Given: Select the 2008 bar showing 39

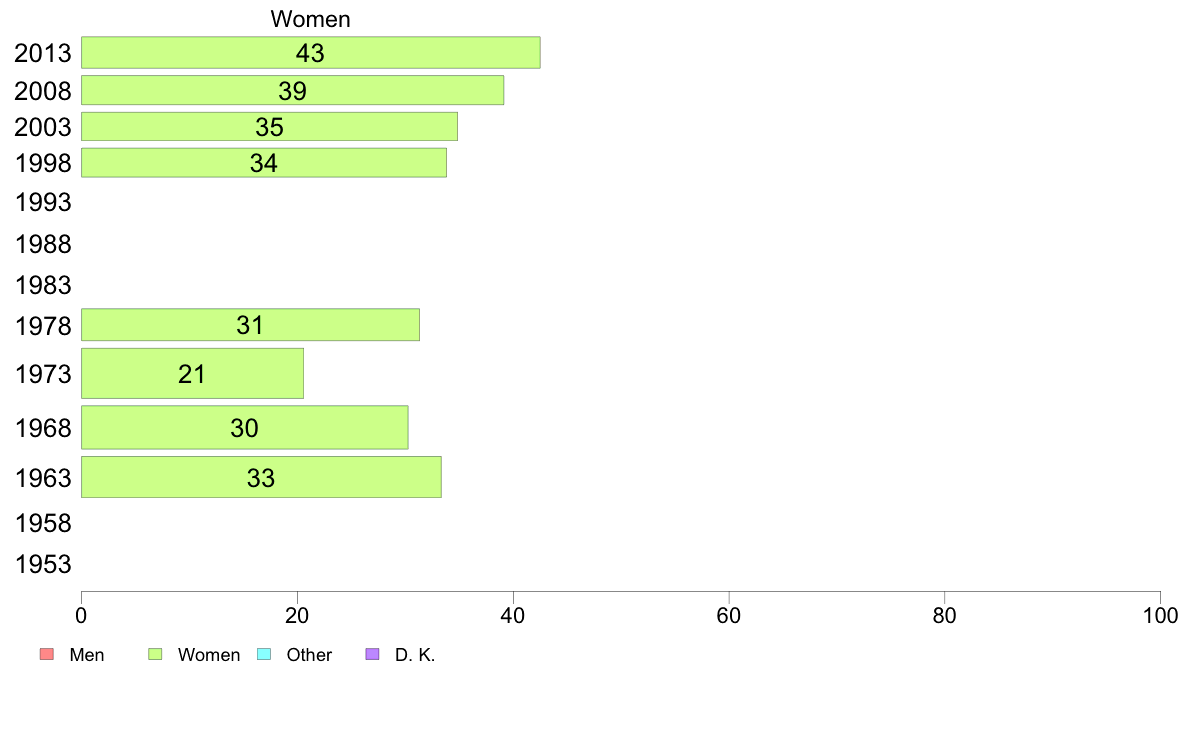Looking at the screenshot, I should click(292, 90).
